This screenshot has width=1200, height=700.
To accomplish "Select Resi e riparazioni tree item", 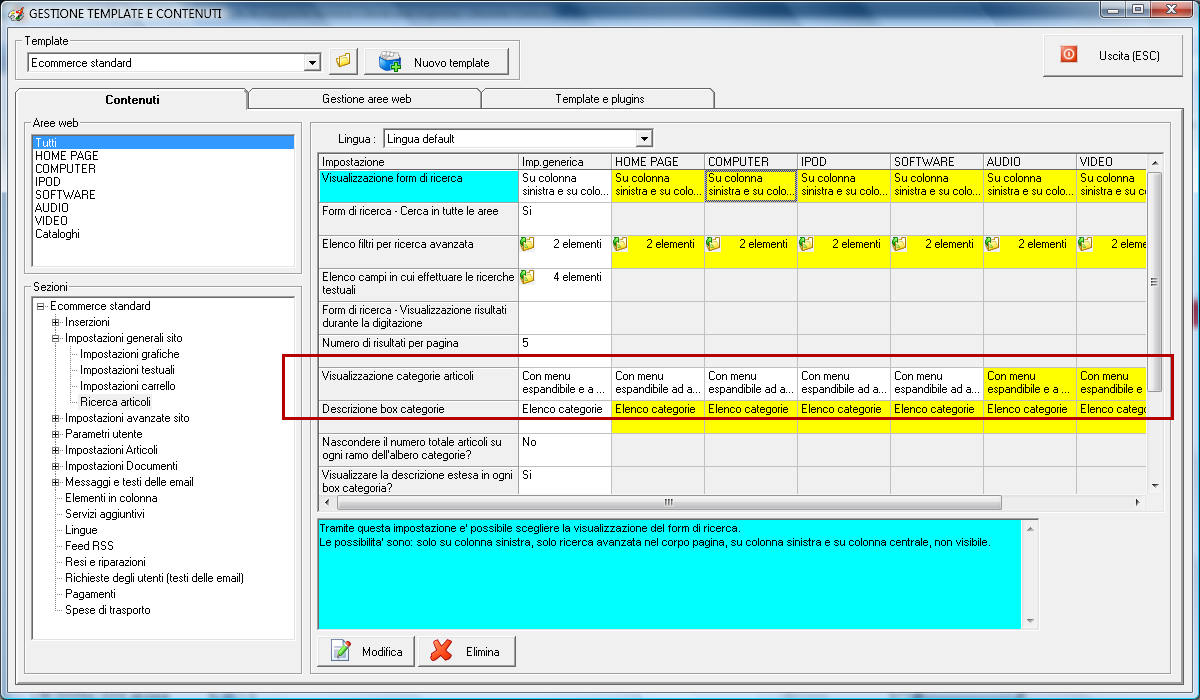I will point(105,562).
